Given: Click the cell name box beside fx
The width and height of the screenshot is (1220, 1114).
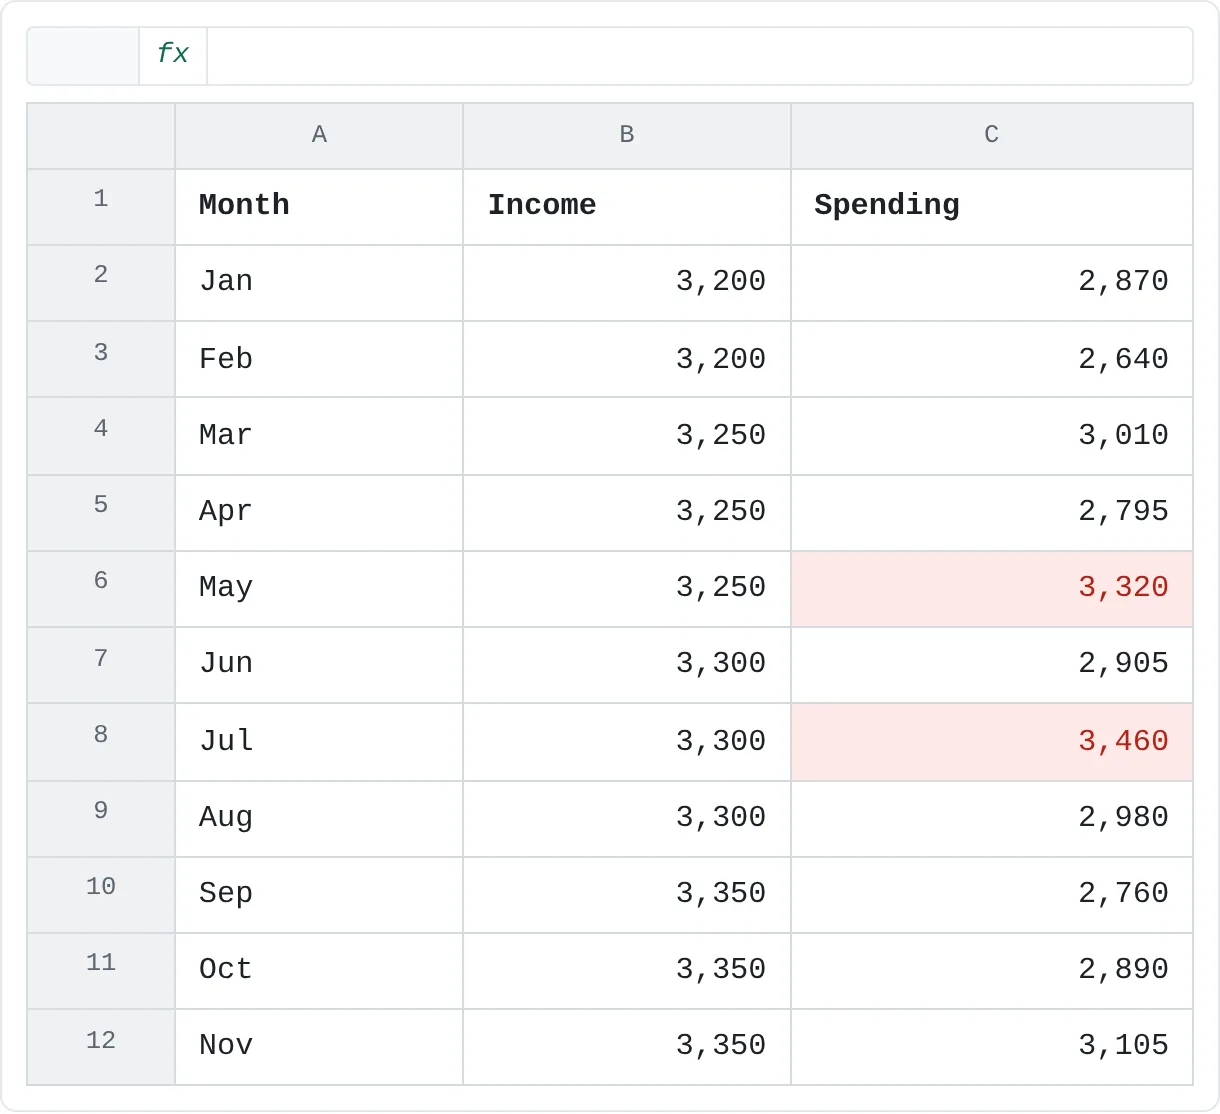Looking at the screenshot, I should pos(83,55).
